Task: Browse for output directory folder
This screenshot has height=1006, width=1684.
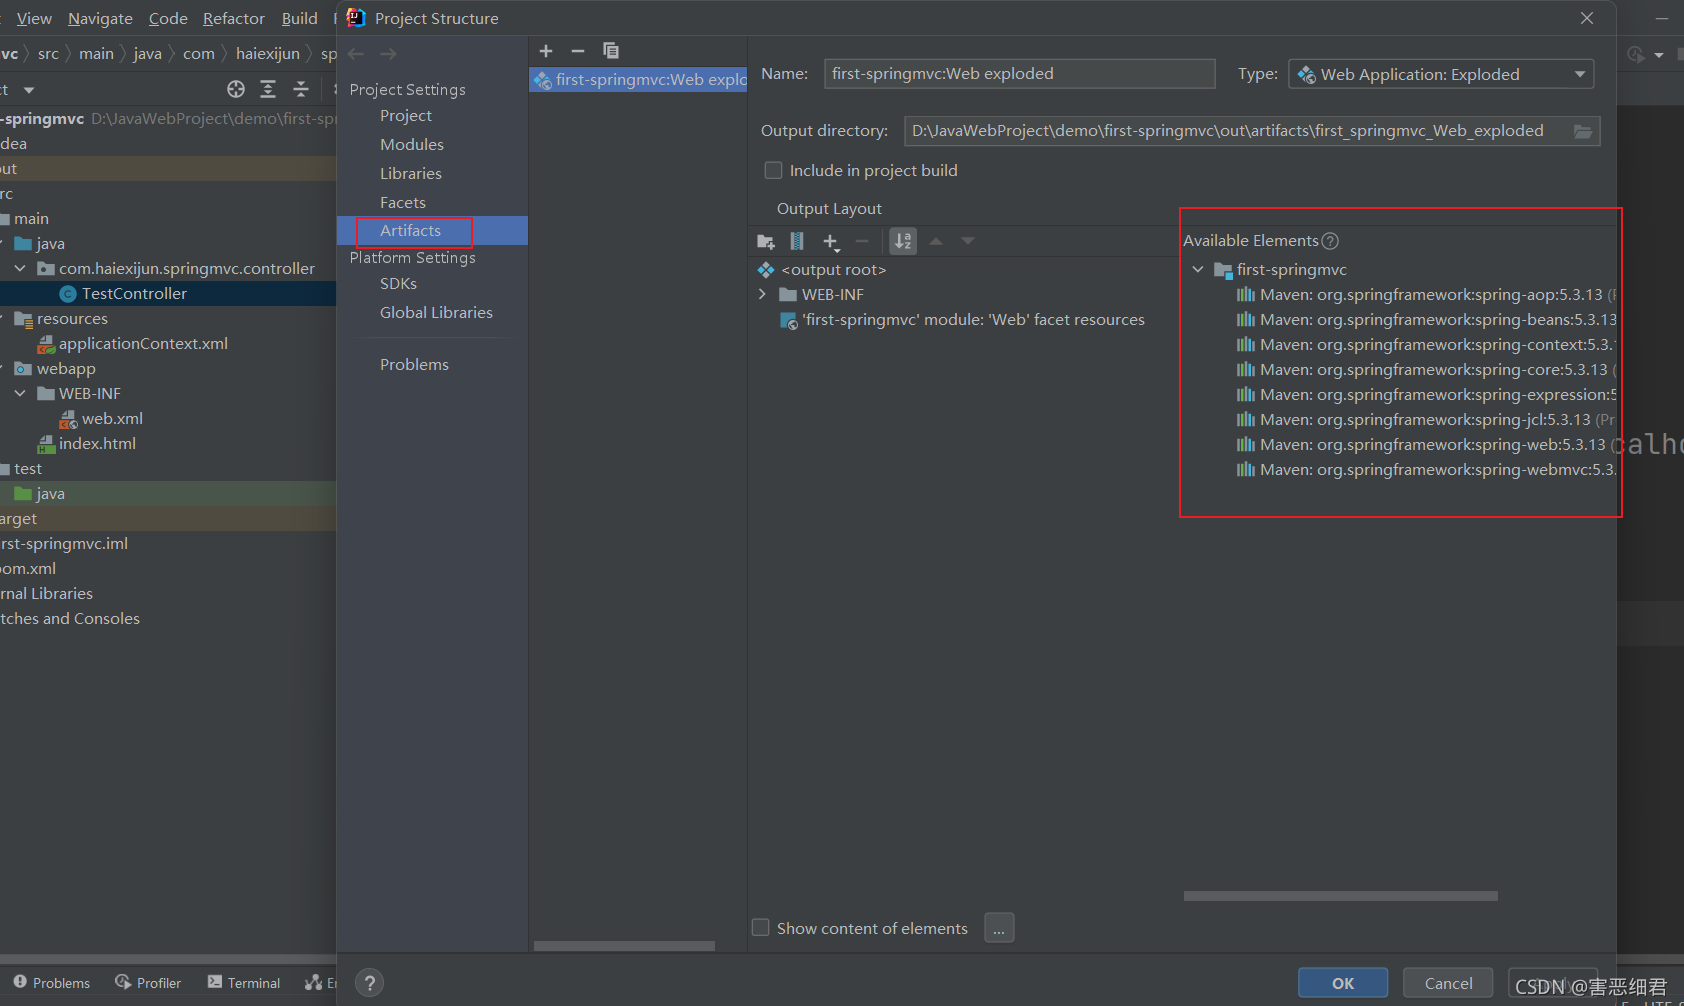Action: point(1583,131)
